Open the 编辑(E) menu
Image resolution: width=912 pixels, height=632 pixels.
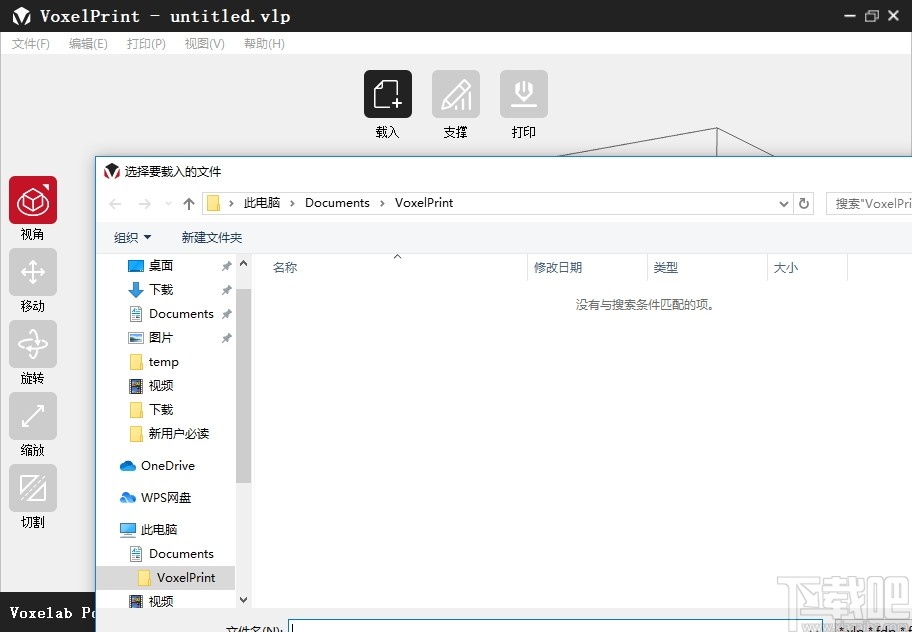(x=88, y=44)
